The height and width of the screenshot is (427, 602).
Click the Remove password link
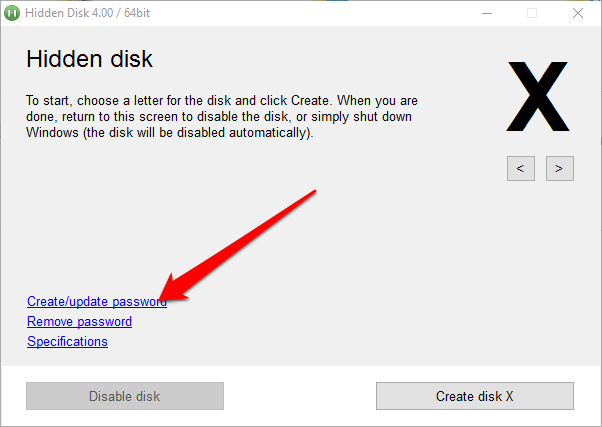pyautogui.click(x=79, y=321)
